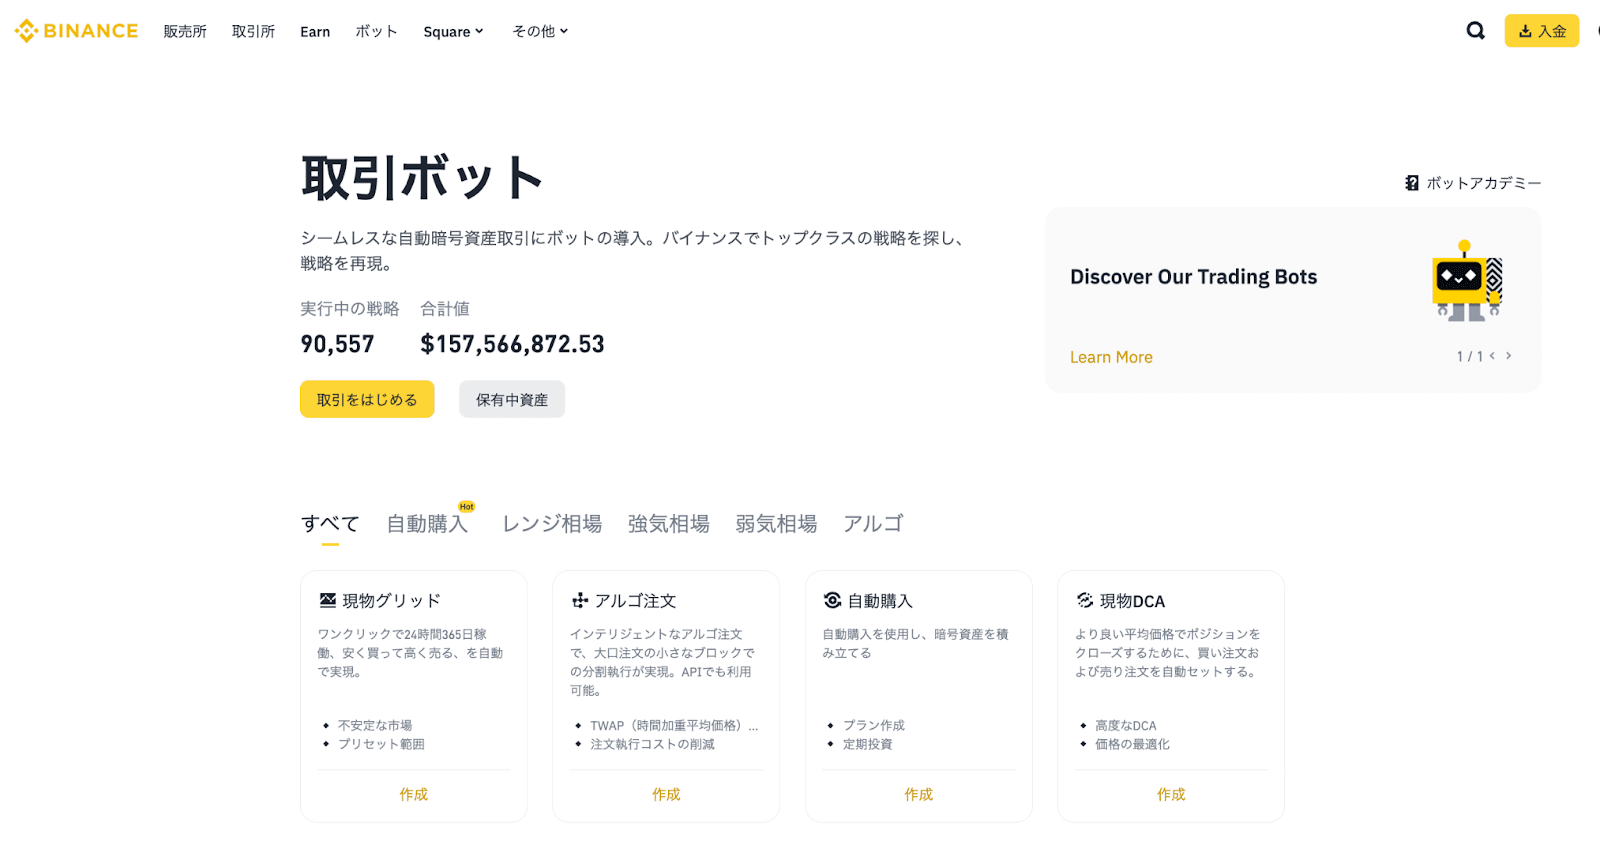Image resolution: width=1600 pixels, height=864 pixels.
Task: Open the 販売所 menu item
Action: pos(185,31)
